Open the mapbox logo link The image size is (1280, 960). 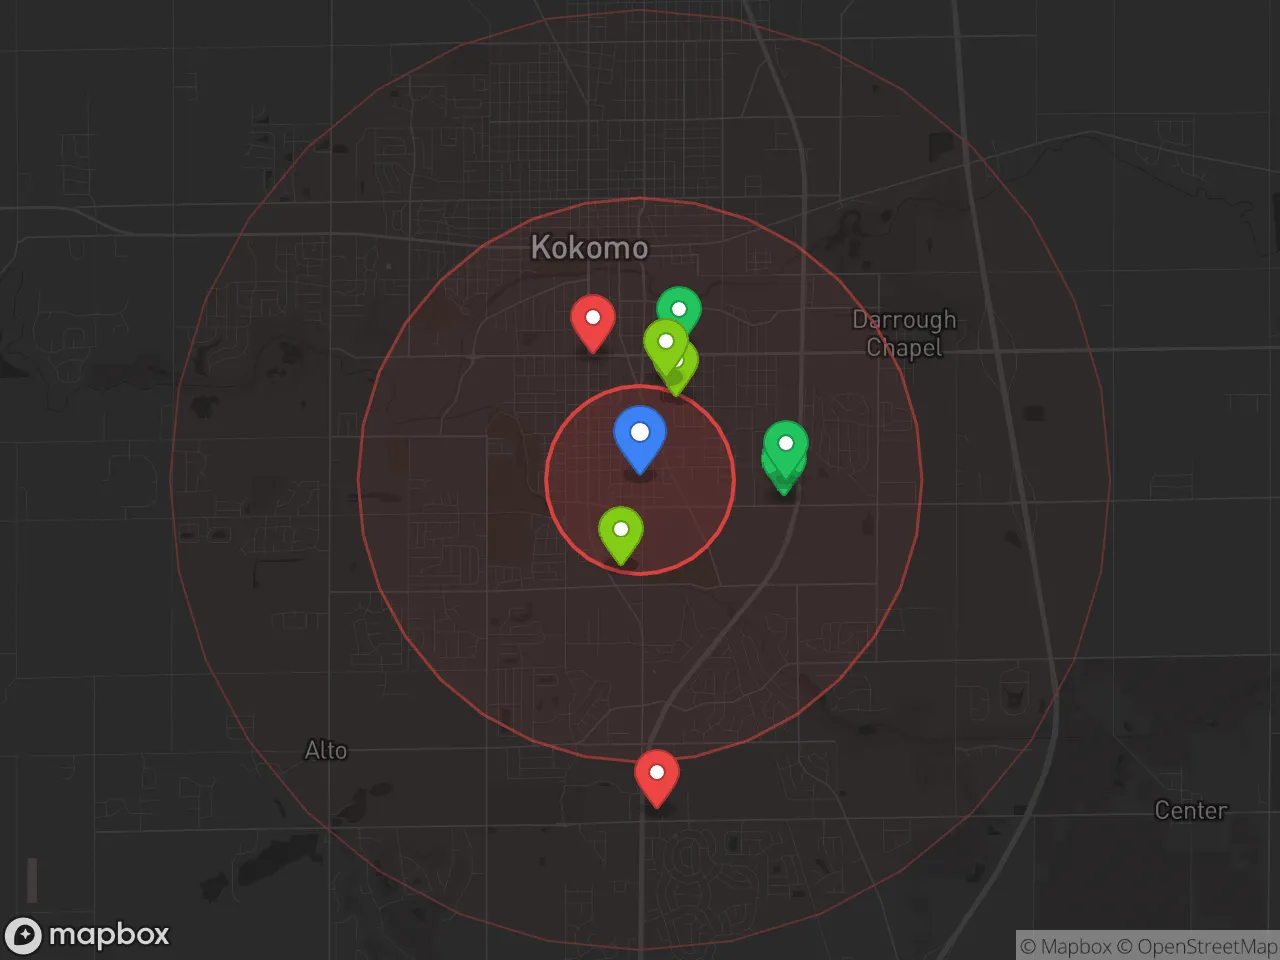point(87,935)
